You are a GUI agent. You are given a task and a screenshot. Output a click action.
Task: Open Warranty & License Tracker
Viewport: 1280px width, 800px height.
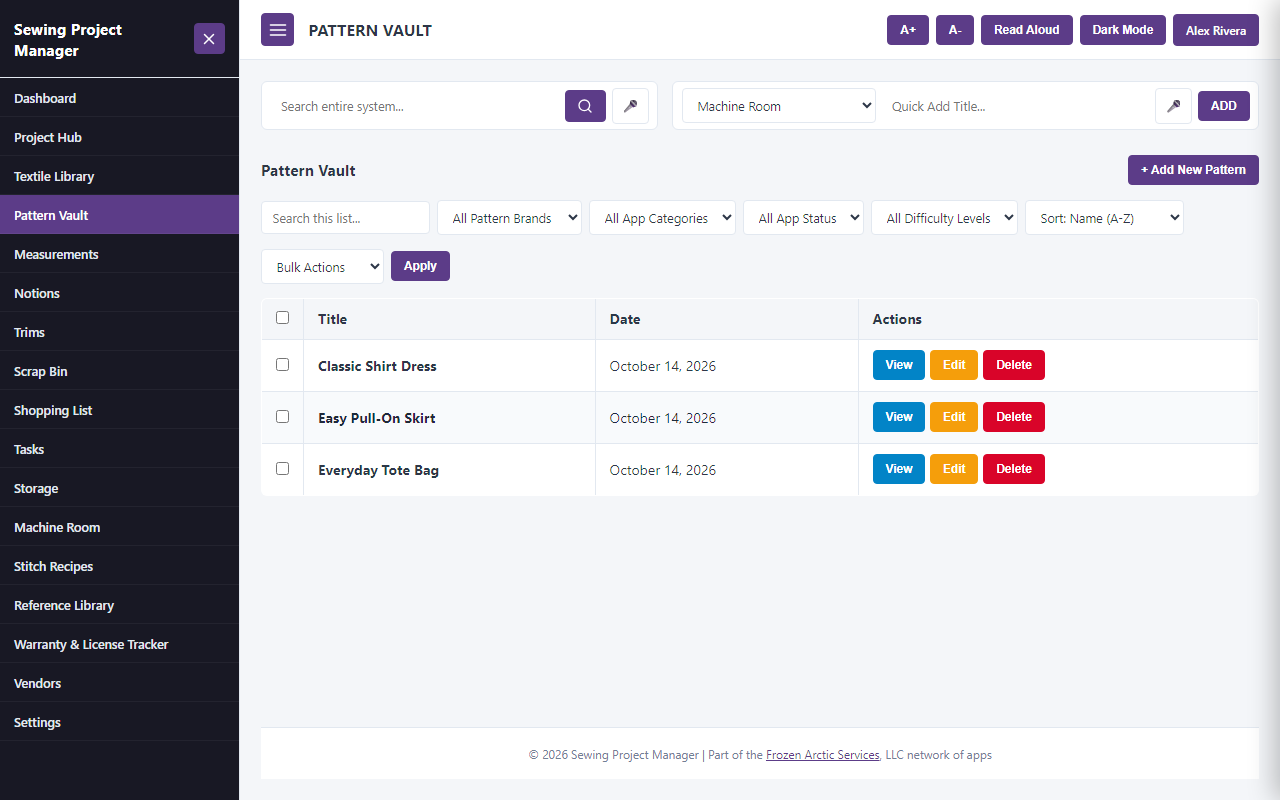coord(119,644)
